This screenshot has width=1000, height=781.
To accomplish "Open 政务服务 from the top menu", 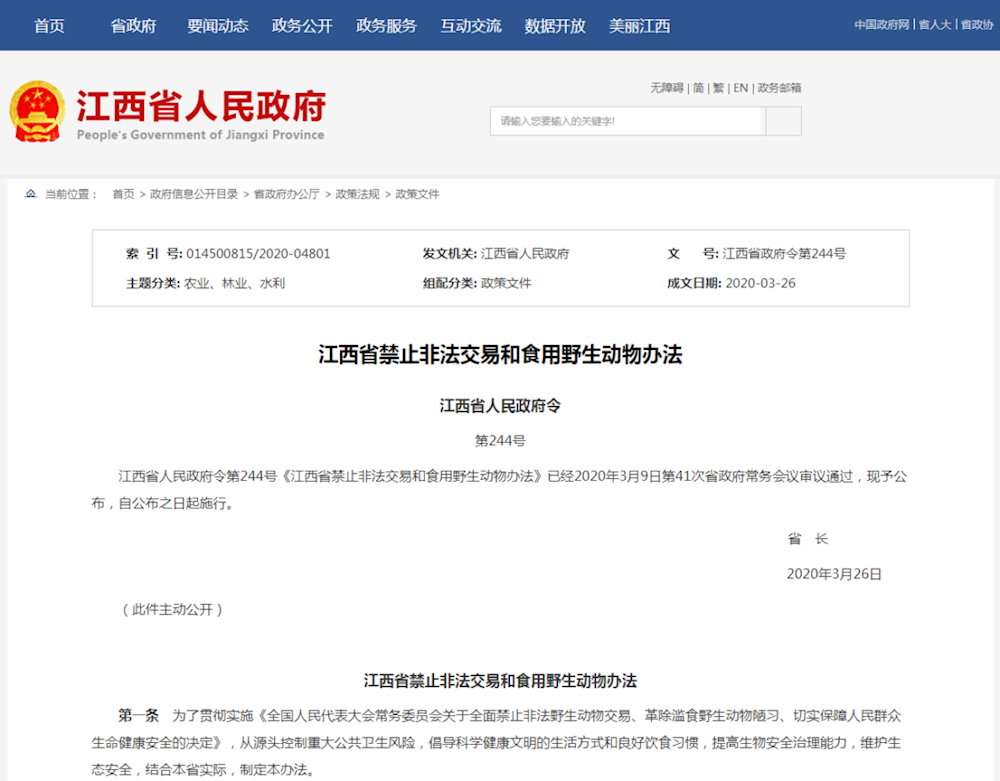I will pyautogui.click(x=386, y=26).
